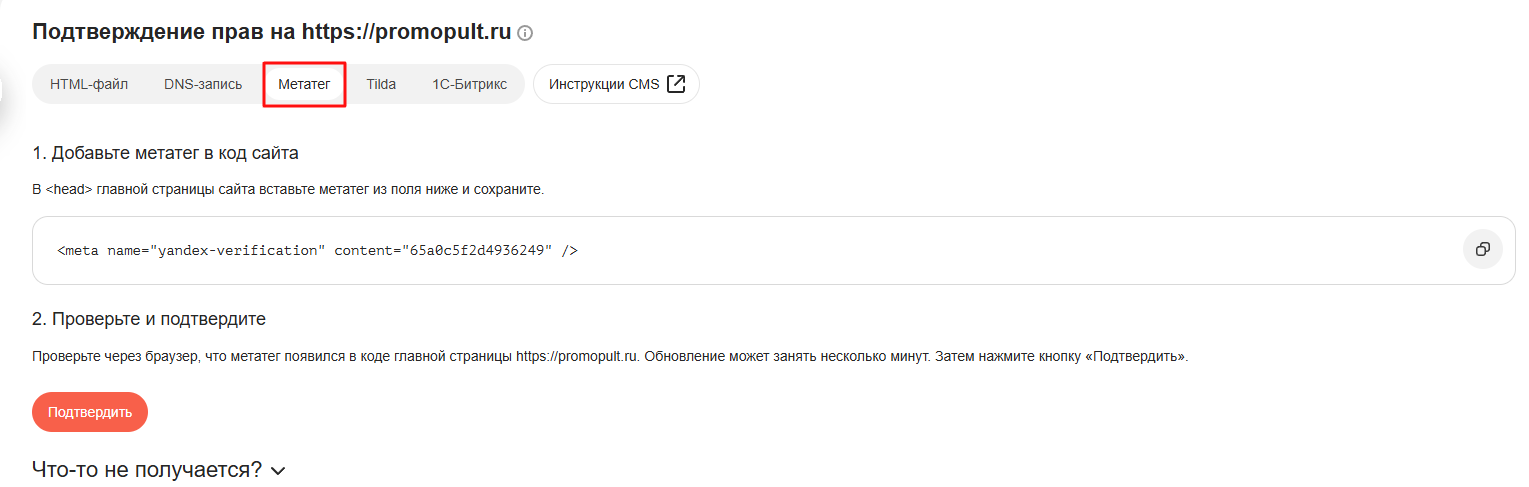Click the red Подтвердить button

(x=90, y=412)
